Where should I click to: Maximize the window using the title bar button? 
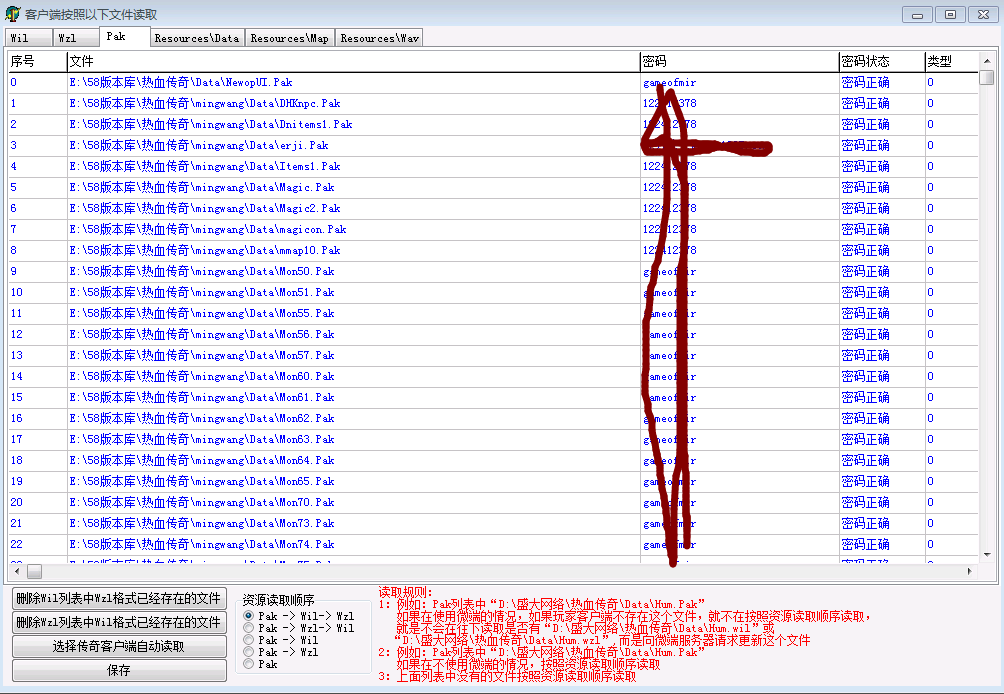(x=950, y=14)
